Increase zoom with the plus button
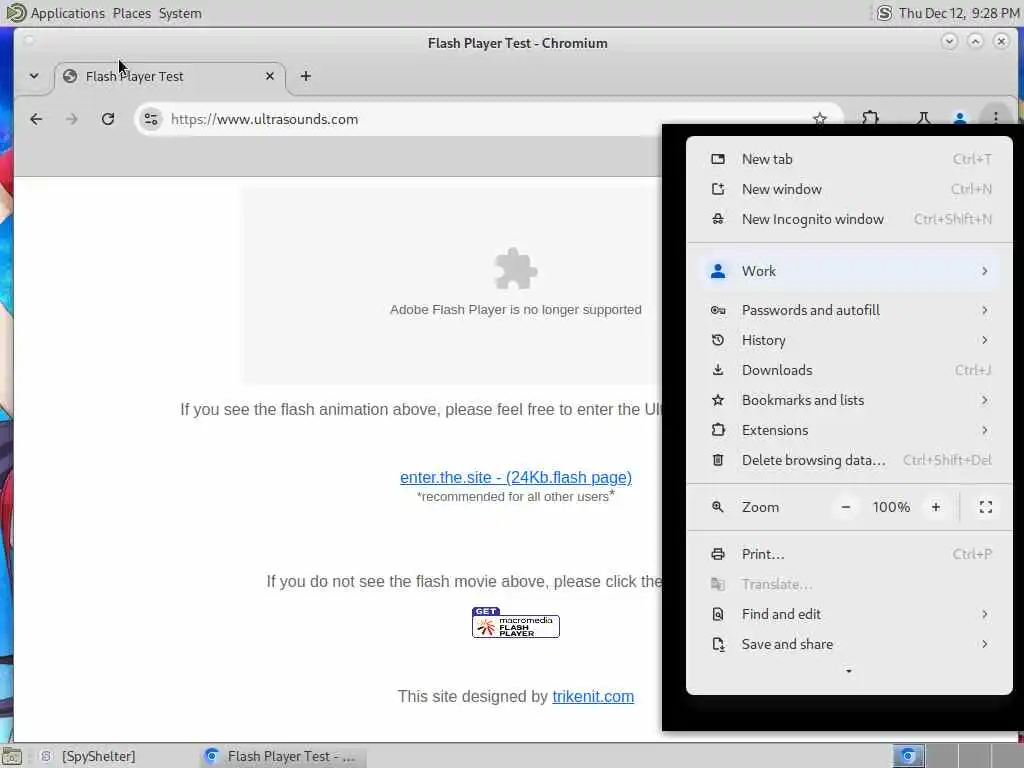The width and height of the screenshot is (1024, 768). click(x=936, y=507)
